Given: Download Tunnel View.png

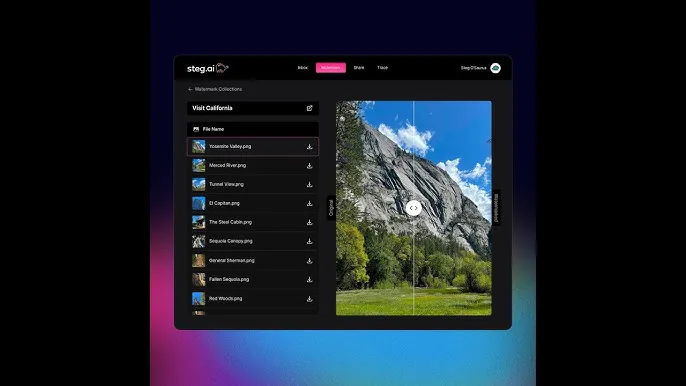Looking at the screenshot, I should coord(309,185).
